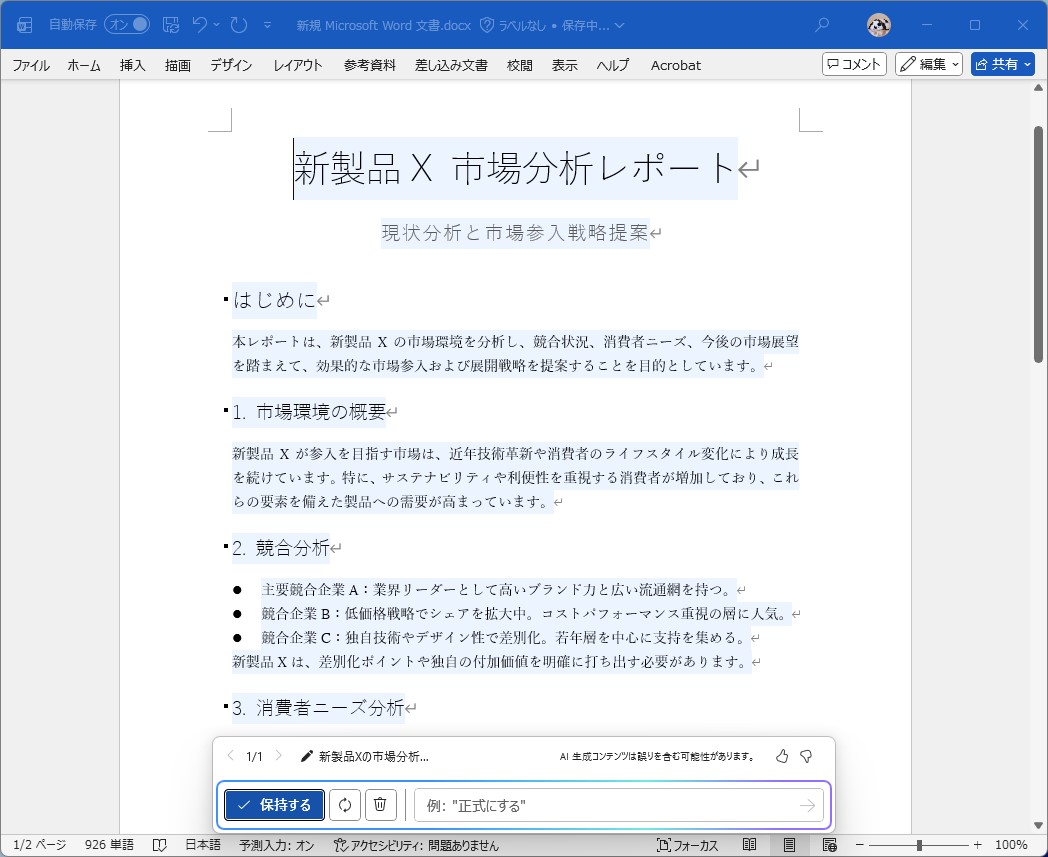Open the Comments panel icon
Viewport: 1048px width, 857px height.
coord(853,64)
